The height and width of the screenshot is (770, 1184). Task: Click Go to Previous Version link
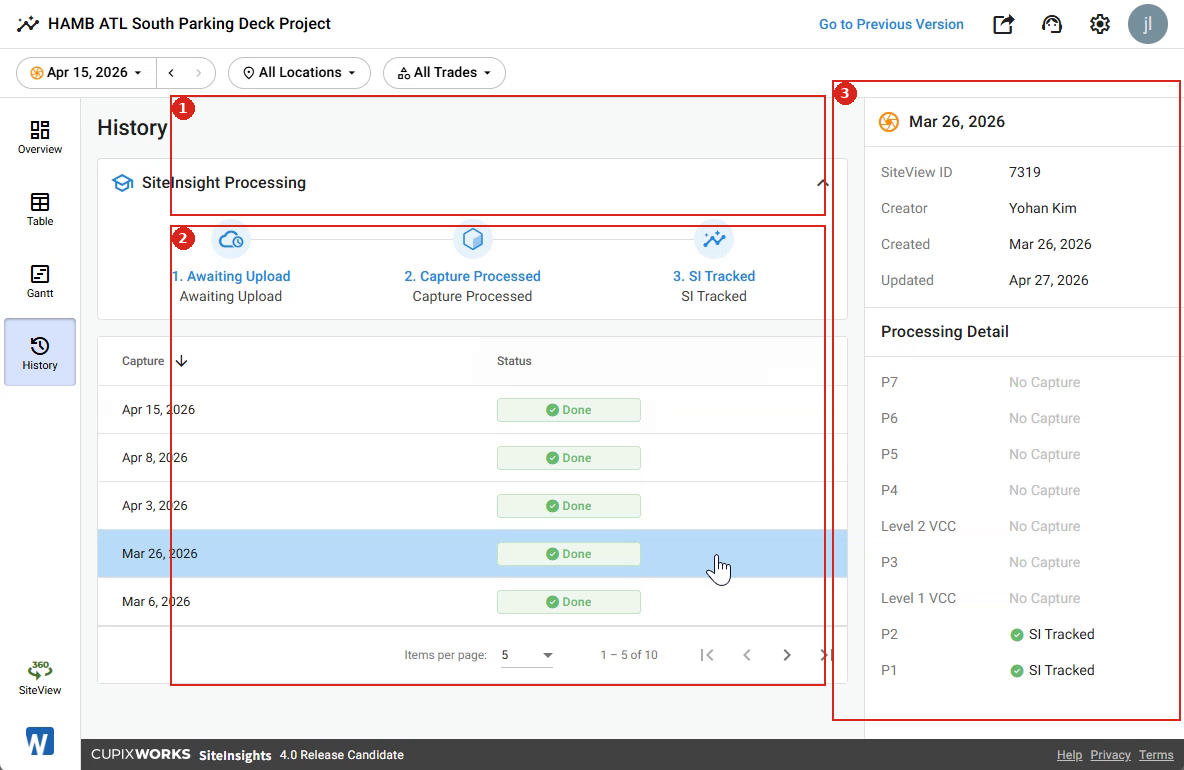(x=891, y=24)
